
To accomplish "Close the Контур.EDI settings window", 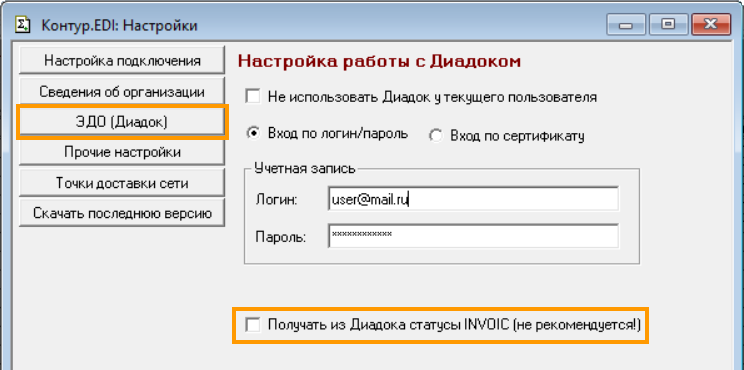I will [710, 24].
